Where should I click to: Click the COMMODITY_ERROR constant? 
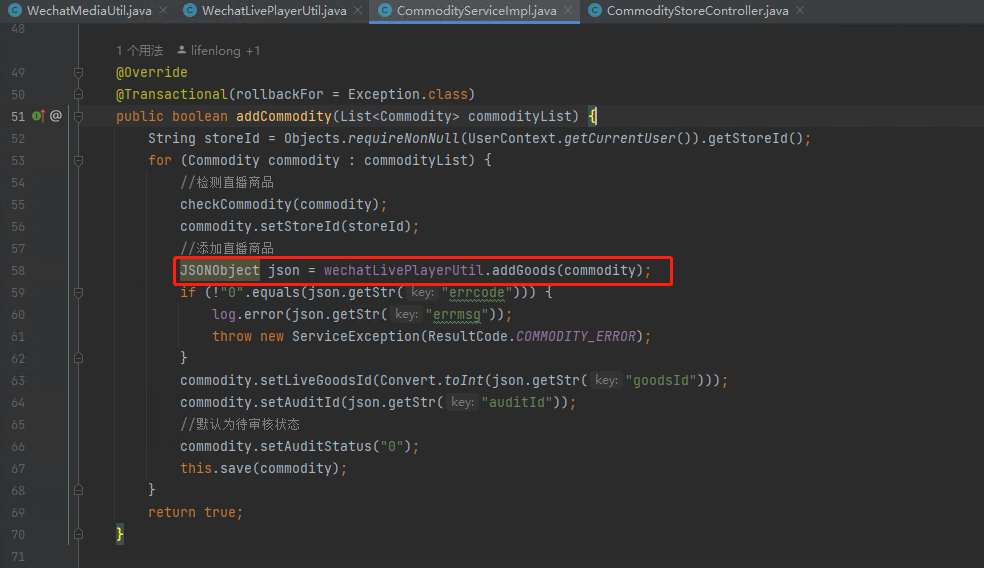(x=575, y=336)
